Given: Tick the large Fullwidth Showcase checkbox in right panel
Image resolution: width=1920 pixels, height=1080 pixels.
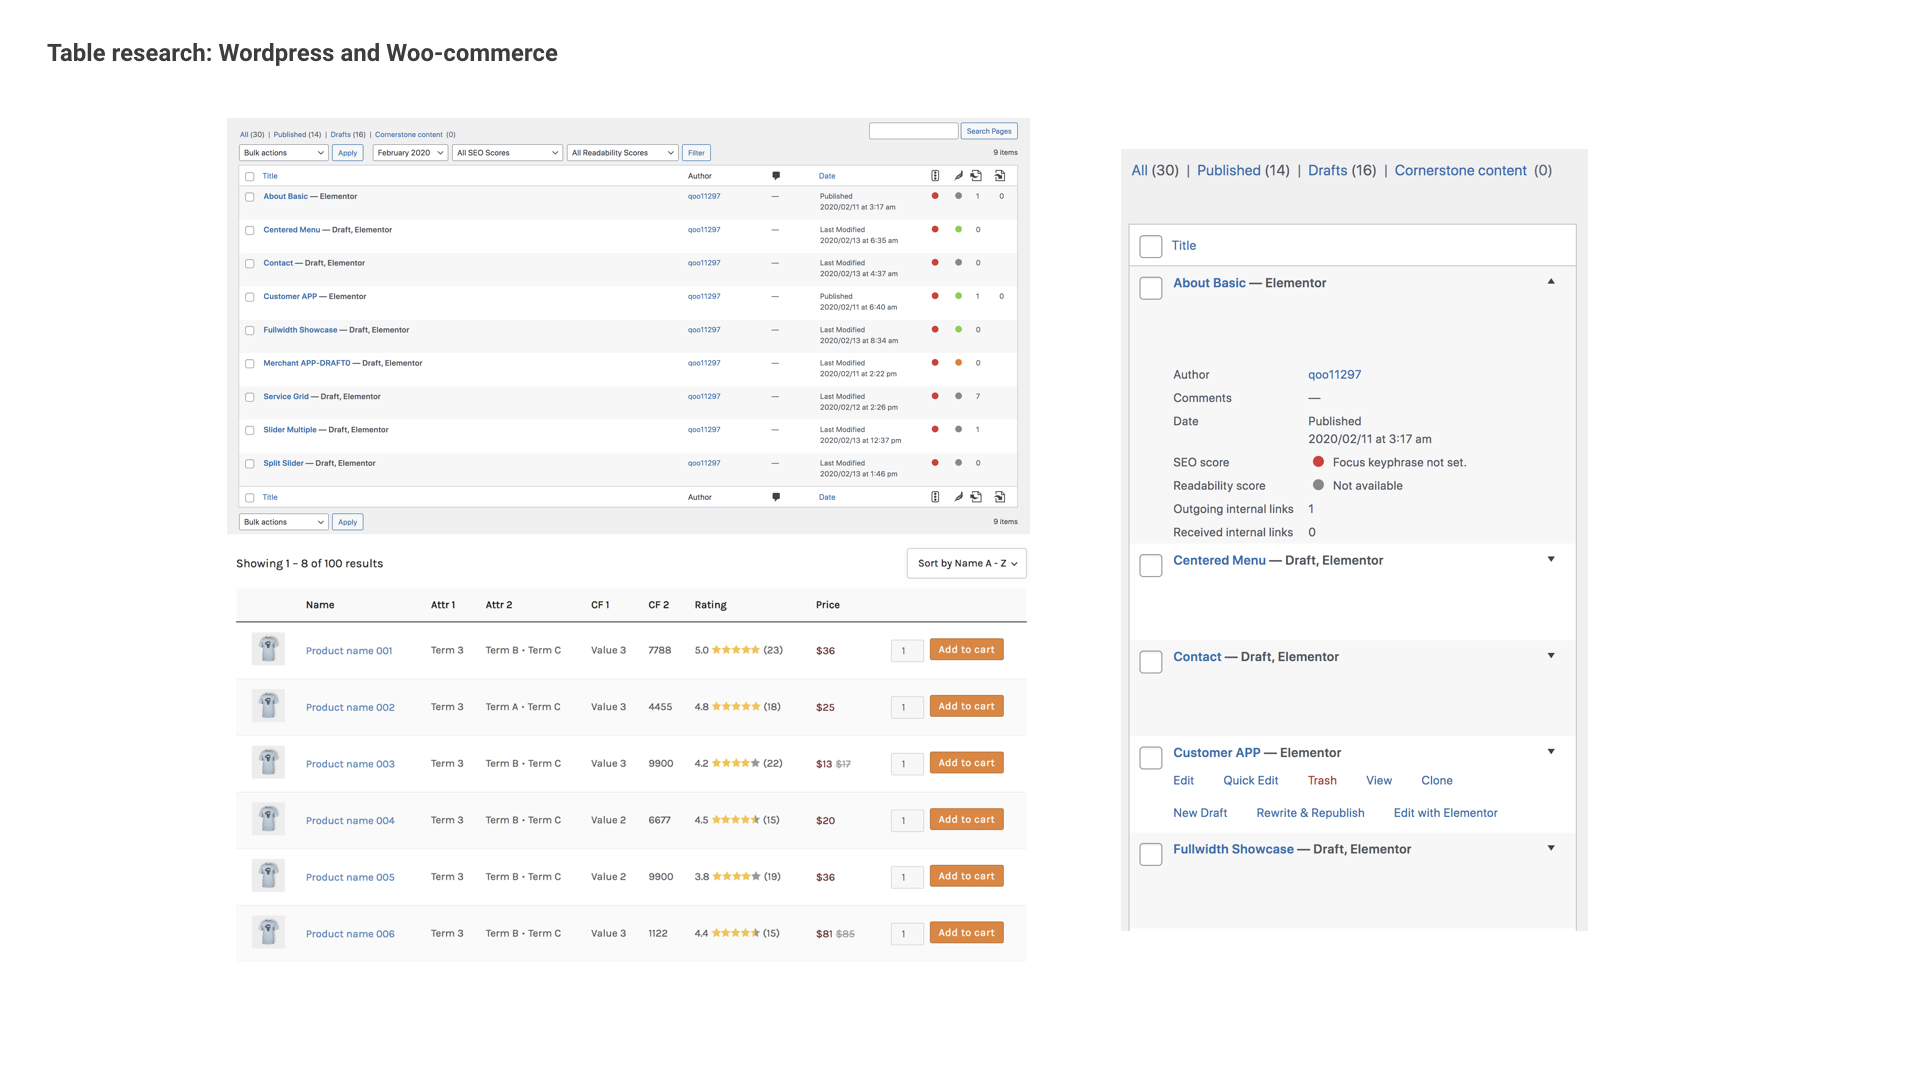Looking at the screenshot, I should coord(1151,854).
